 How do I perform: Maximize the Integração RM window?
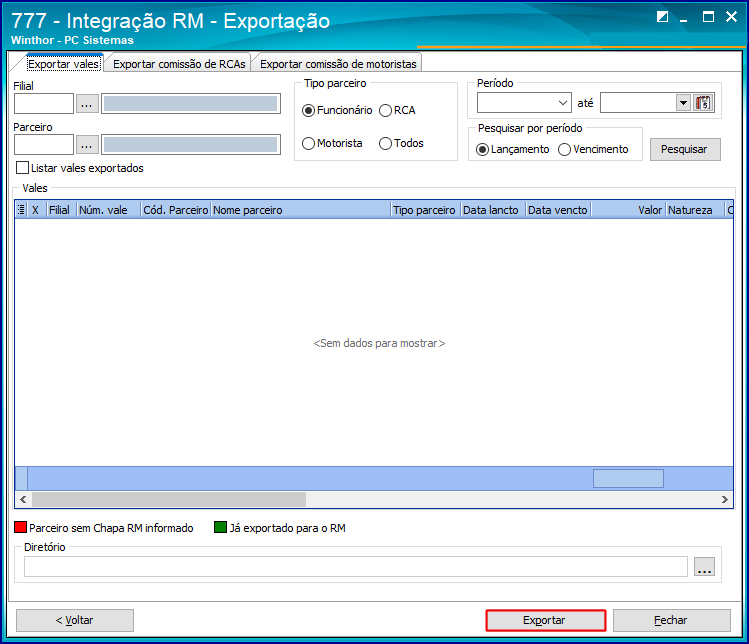tap(708, 17)
